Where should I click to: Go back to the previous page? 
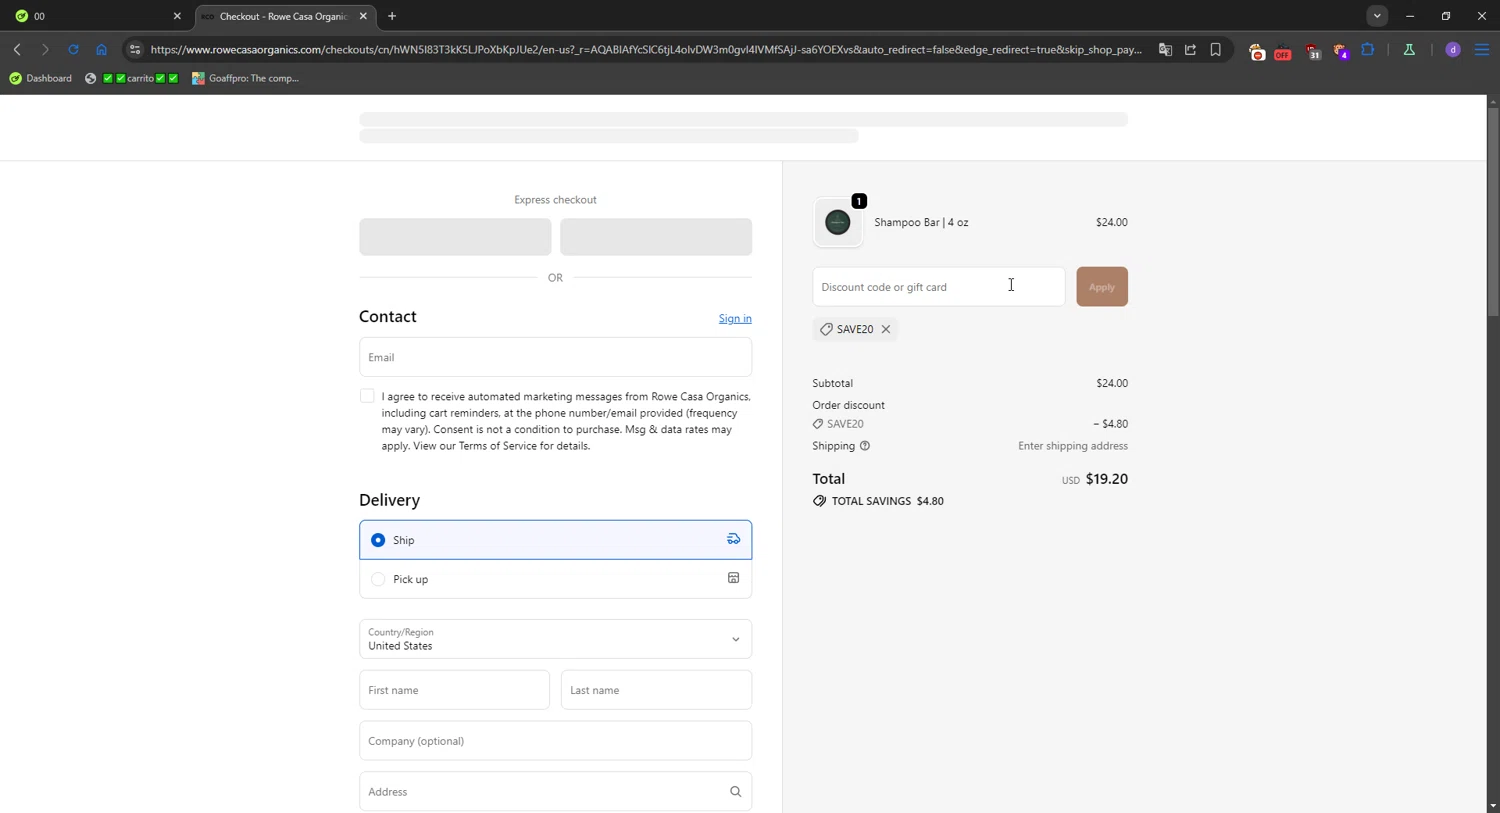pos(17,49)
